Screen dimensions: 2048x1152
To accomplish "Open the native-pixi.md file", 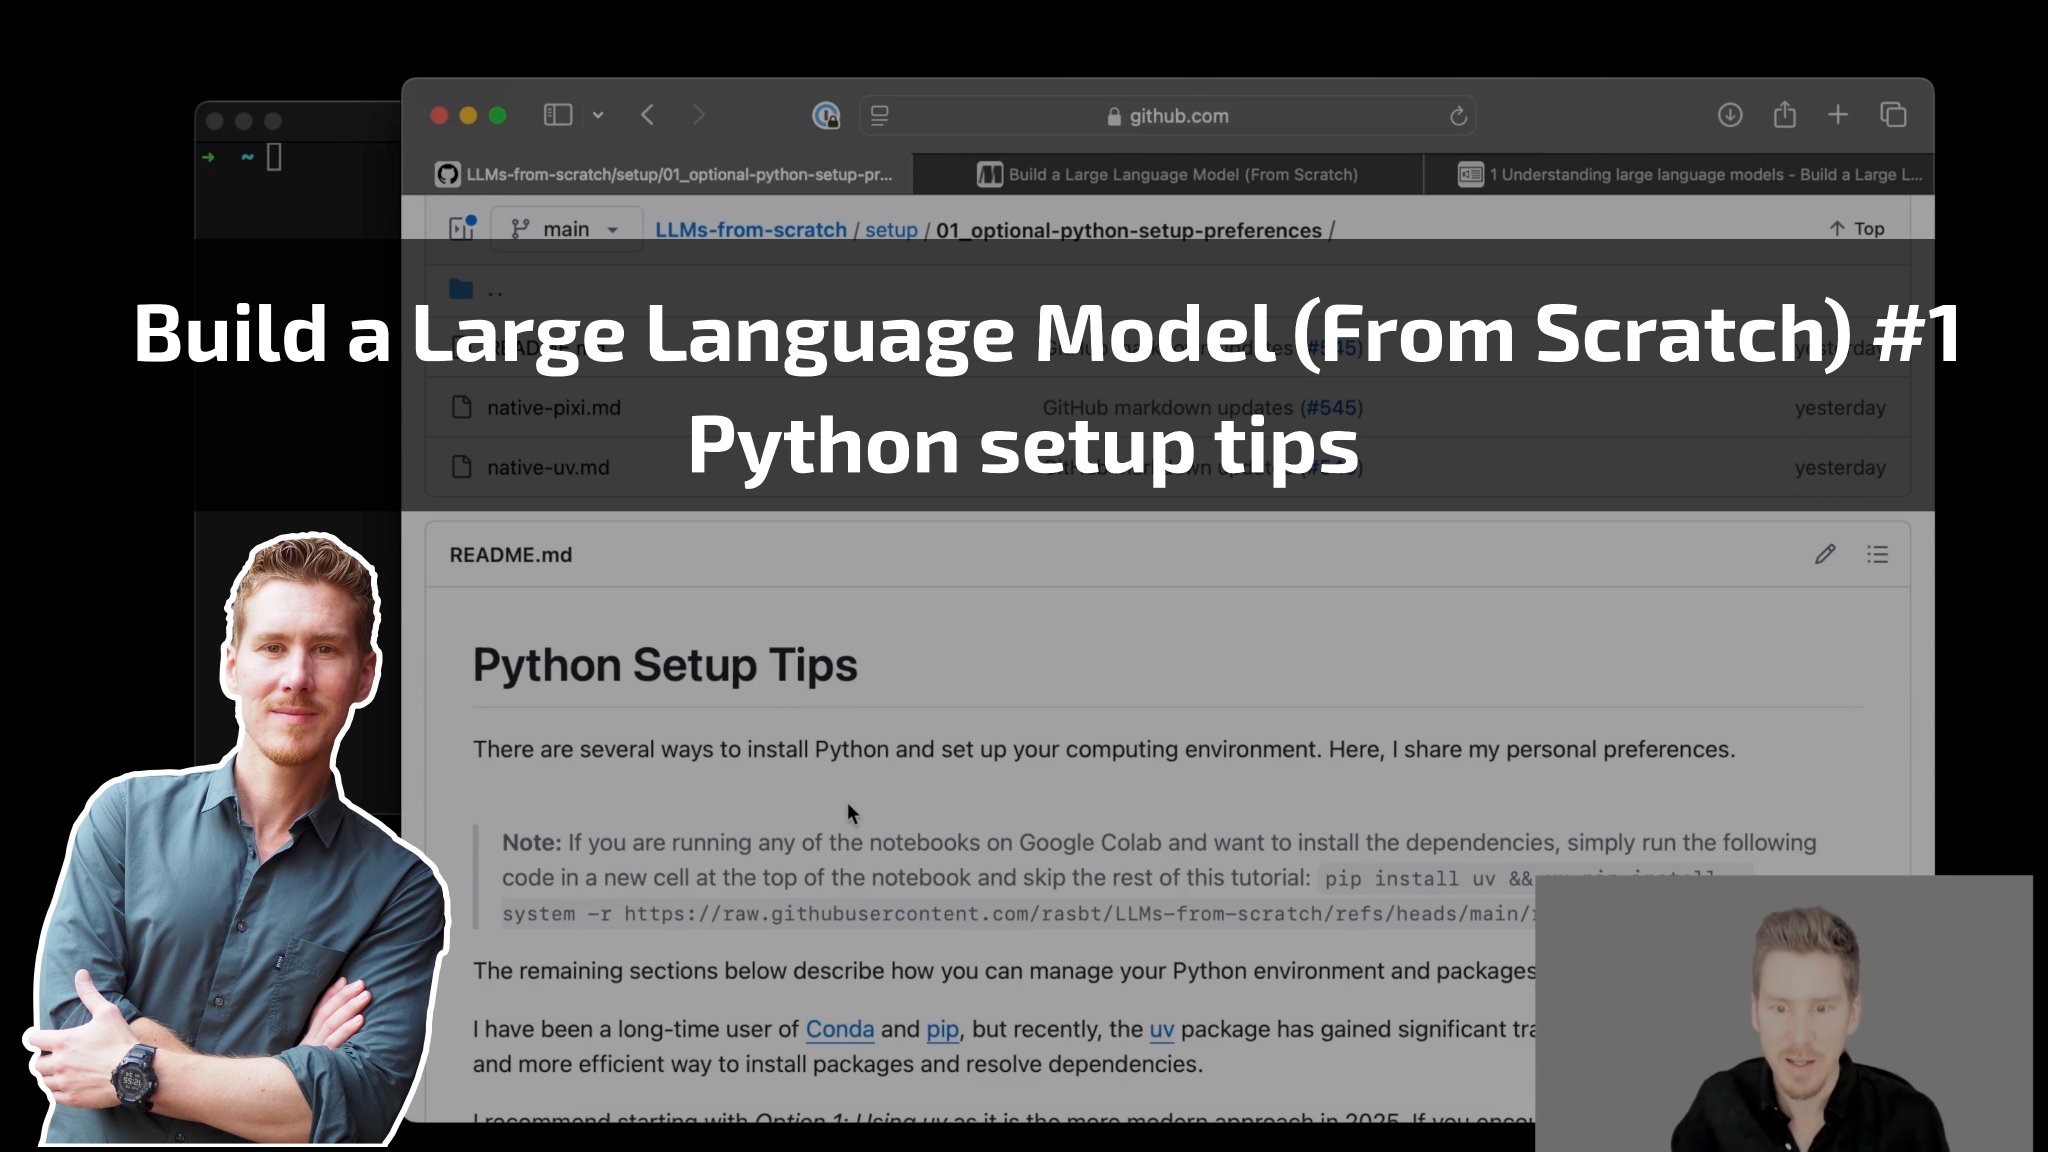I will click(554, 408).
